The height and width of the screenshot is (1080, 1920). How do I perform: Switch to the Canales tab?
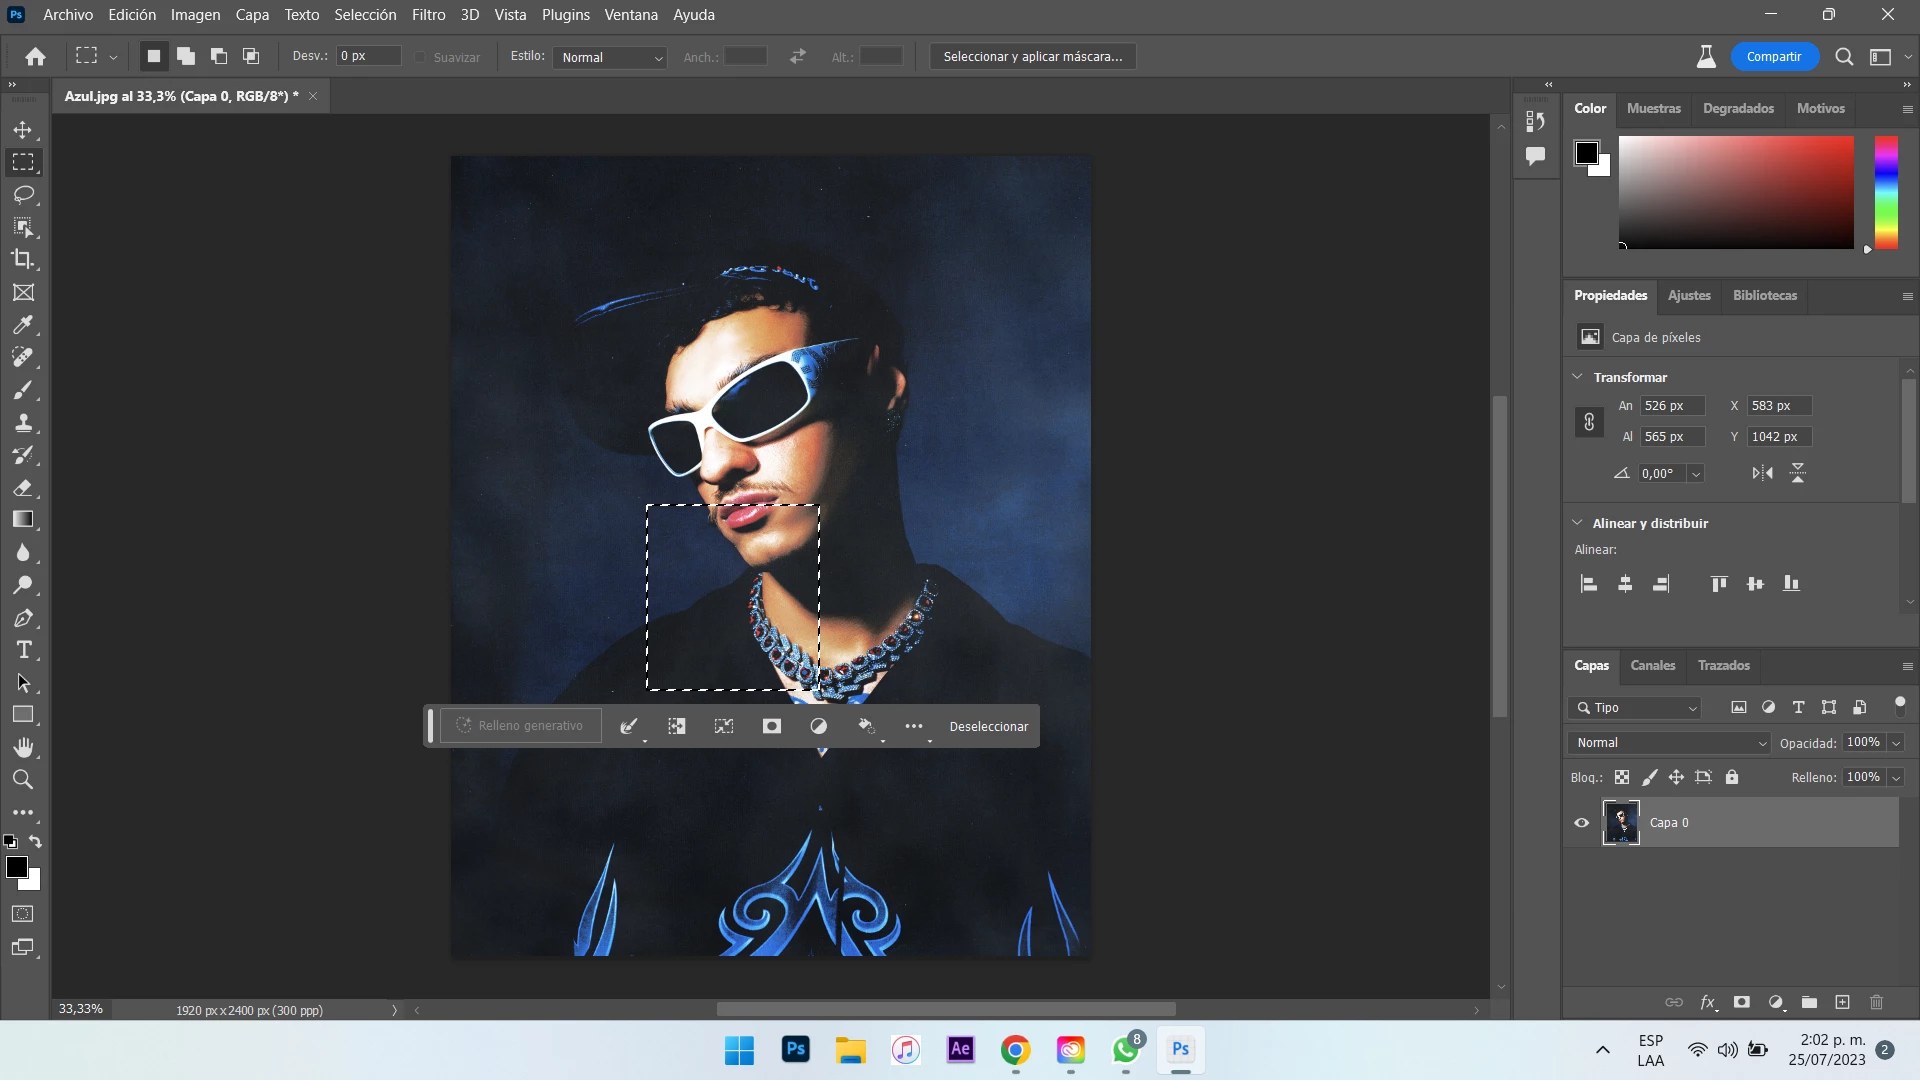(x=1652, y=665)
